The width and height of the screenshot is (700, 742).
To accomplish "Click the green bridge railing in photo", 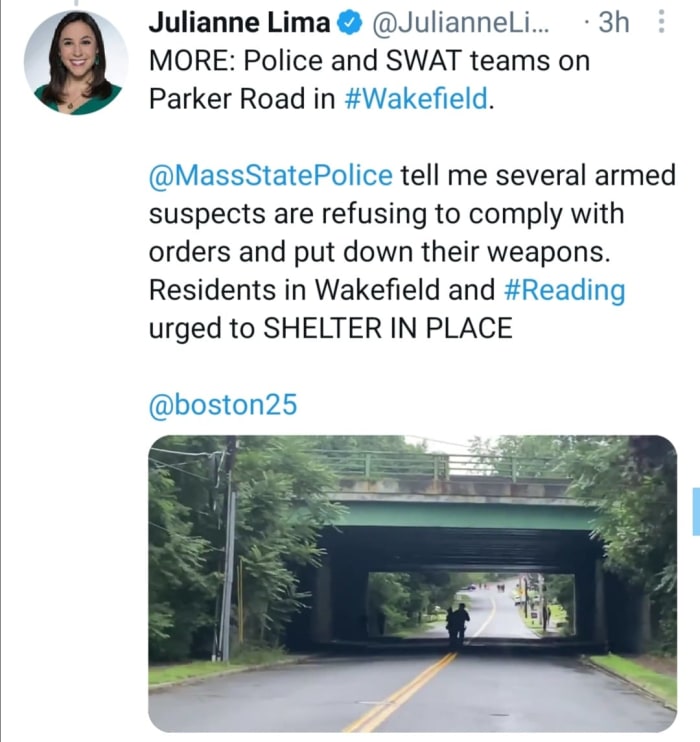I will [440, 464].
